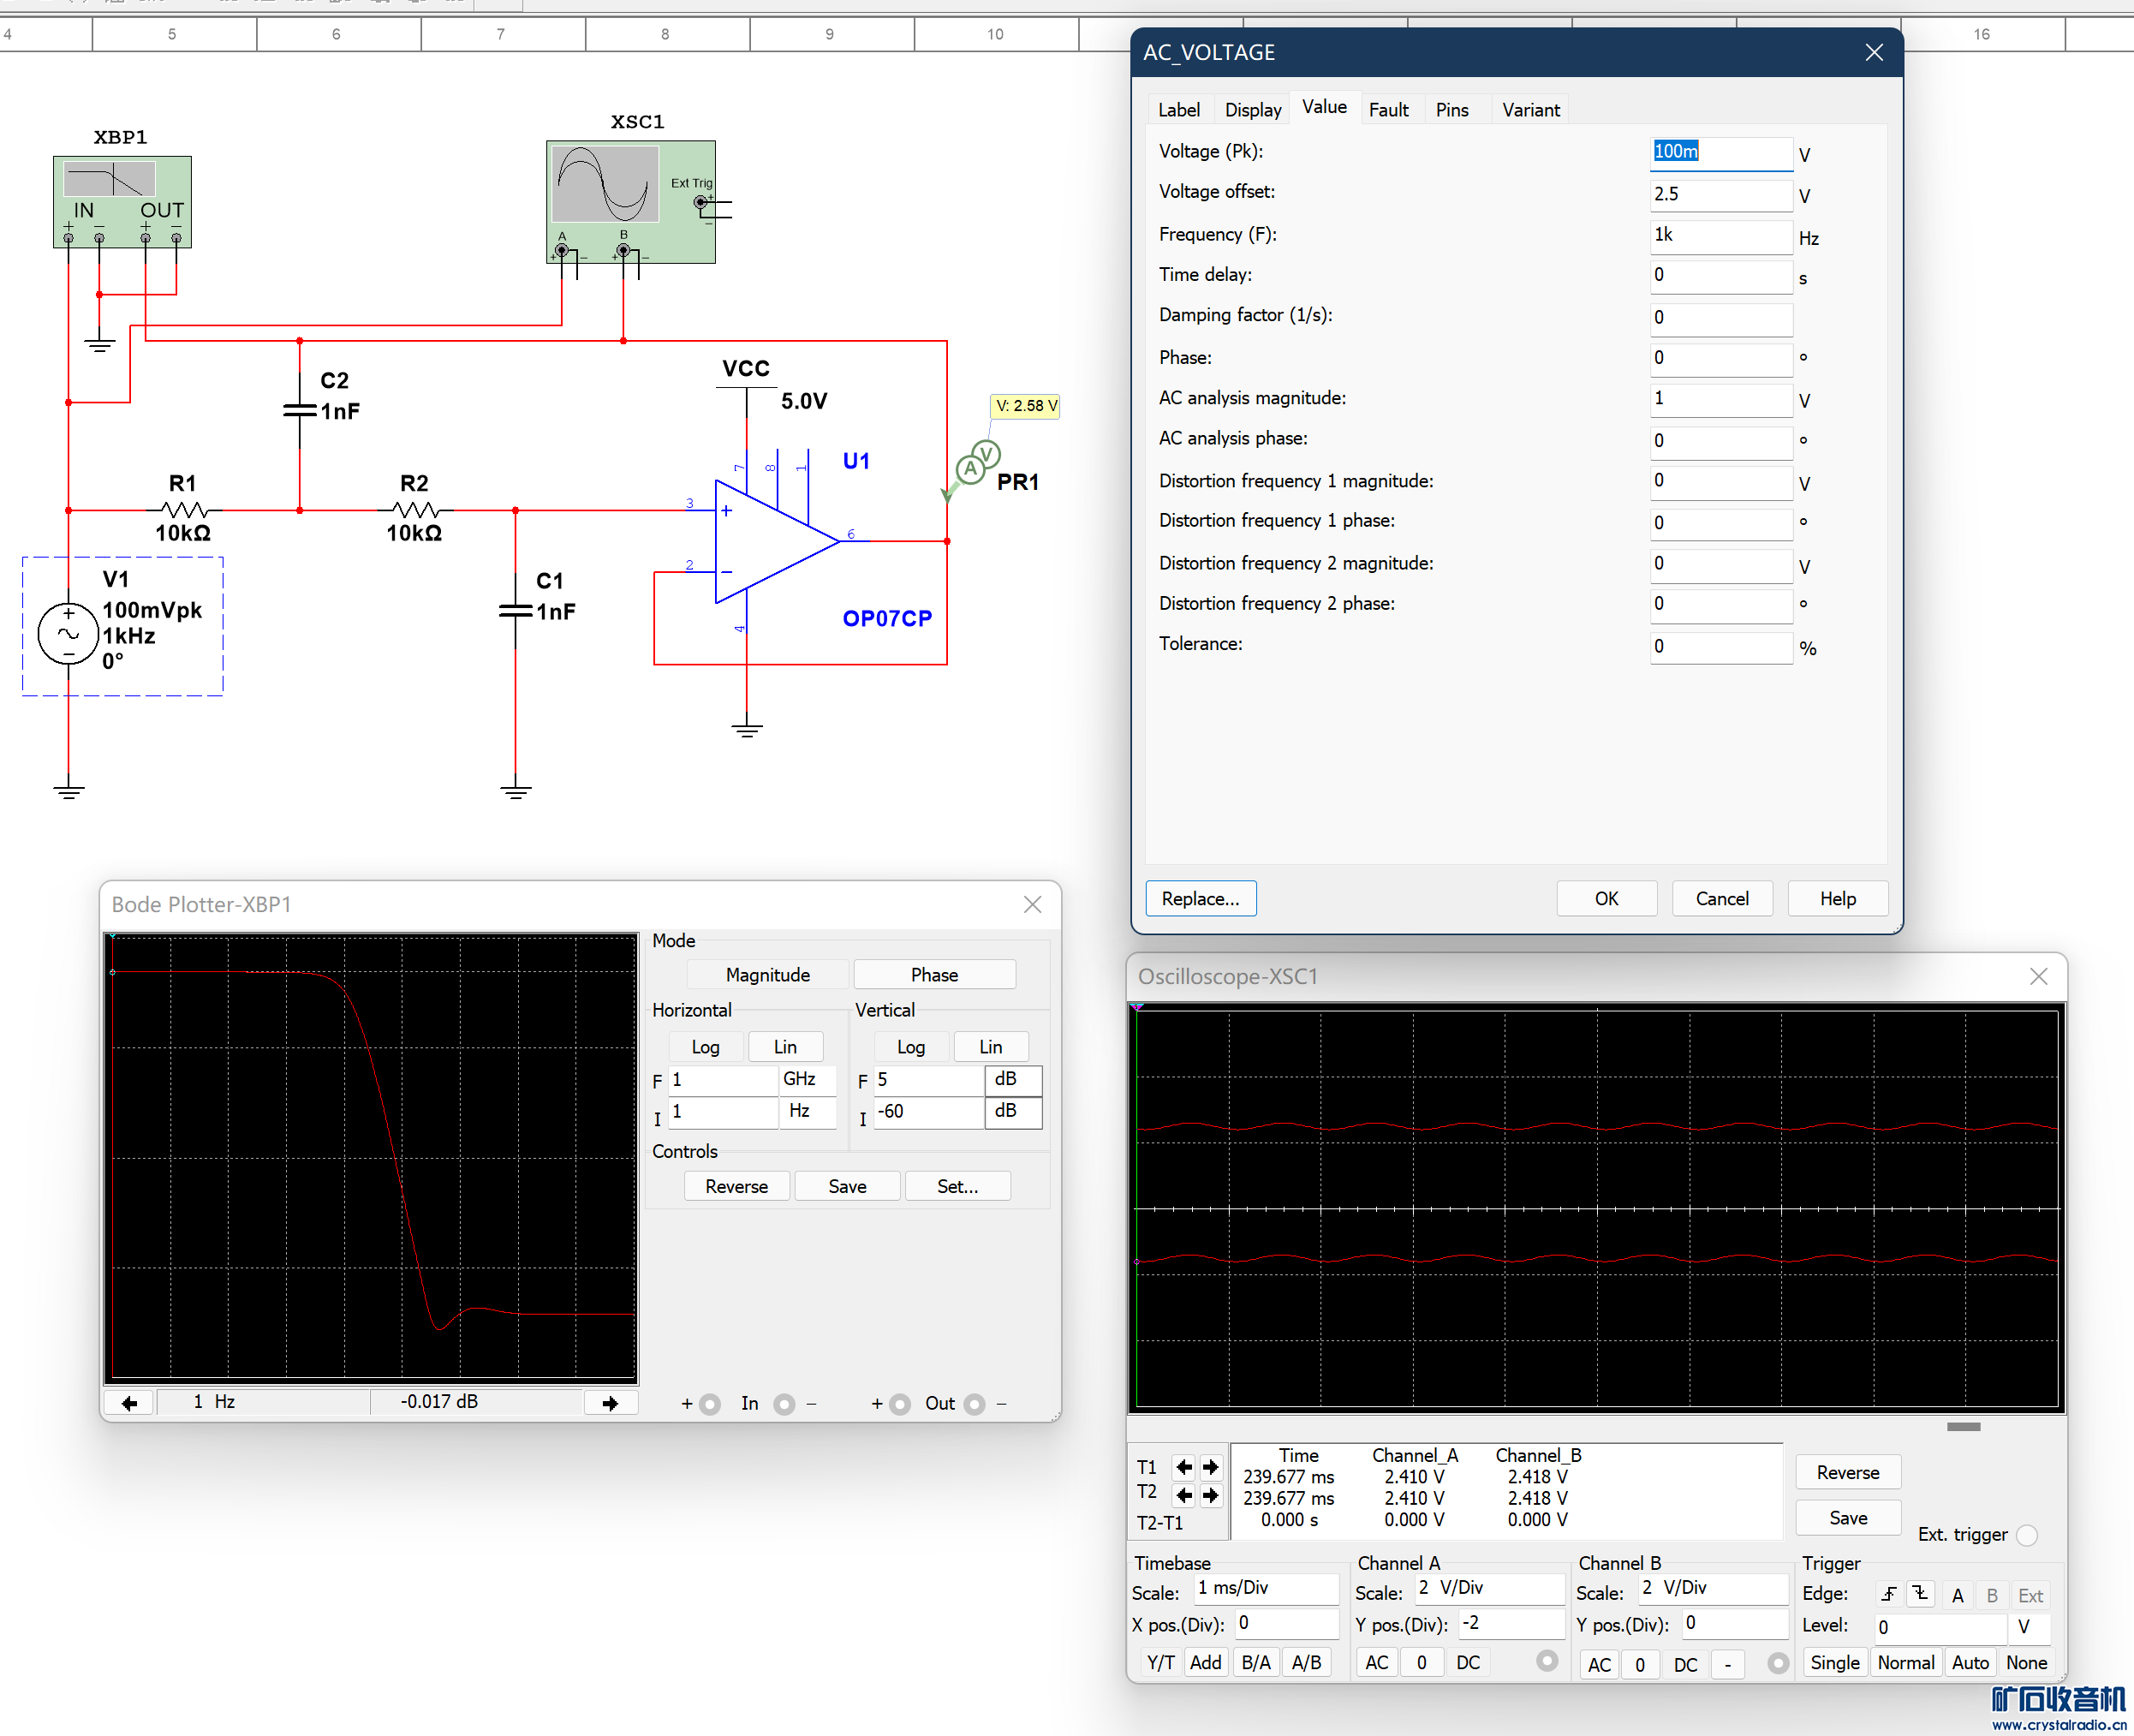Move T2 cursor left with arrow
The width and height of the screenshot is (2134, 1736).
pos(1184,1495)
